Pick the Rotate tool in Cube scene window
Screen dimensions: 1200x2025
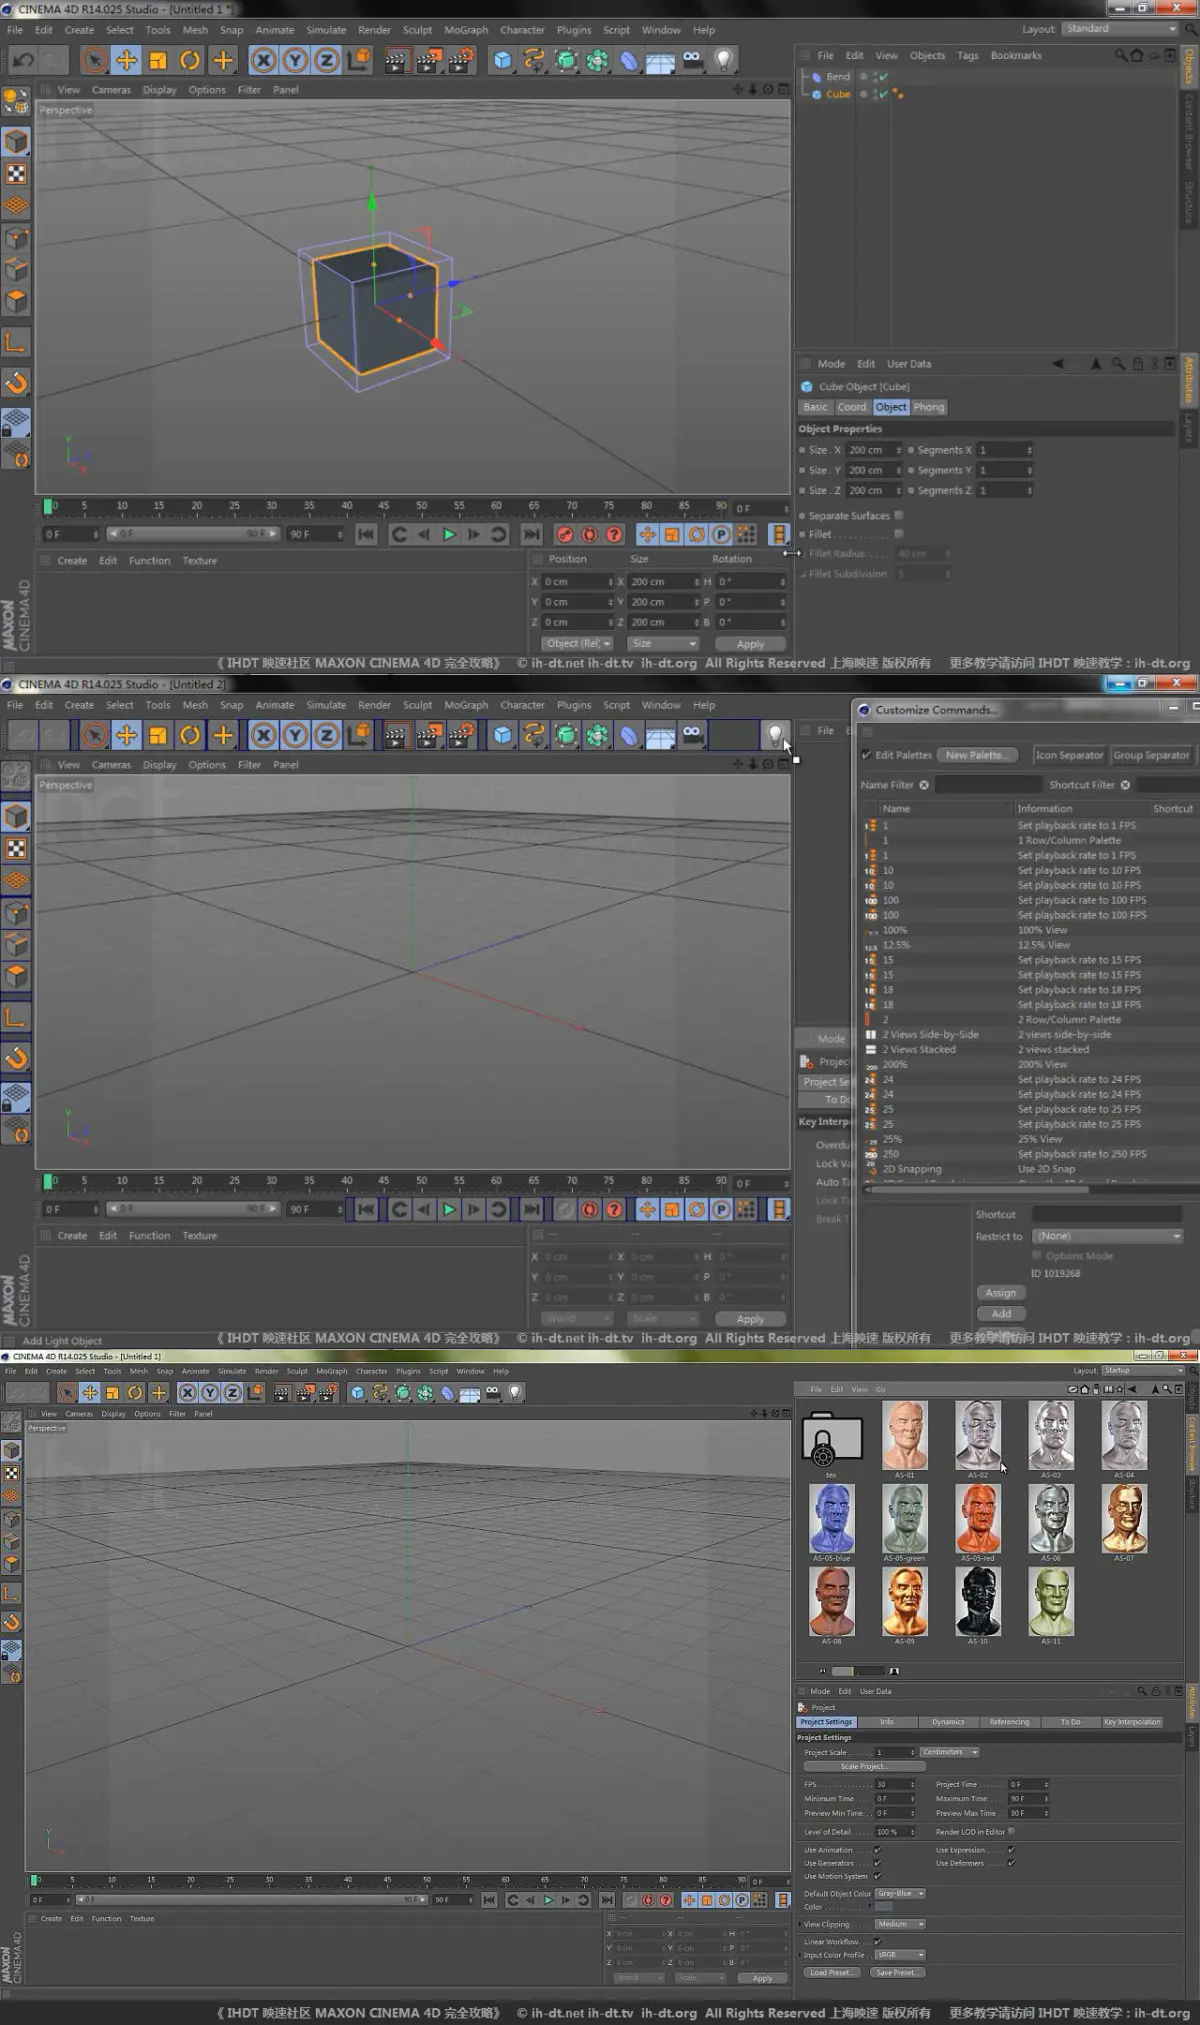pos(190,61)
